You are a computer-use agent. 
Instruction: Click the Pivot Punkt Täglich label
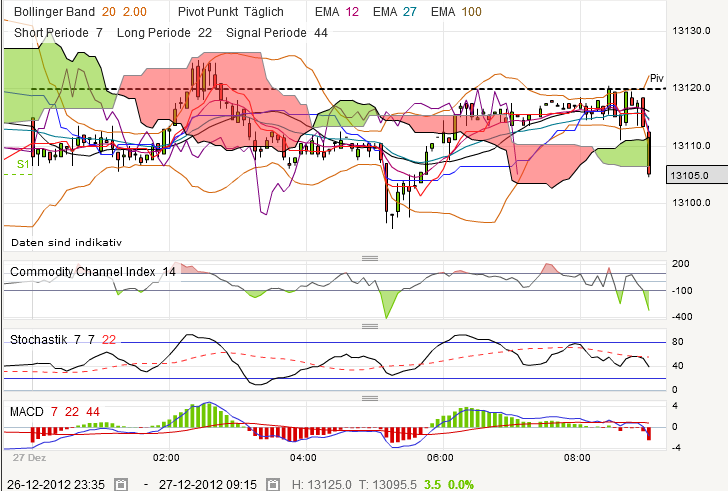(x=231, y=12)
